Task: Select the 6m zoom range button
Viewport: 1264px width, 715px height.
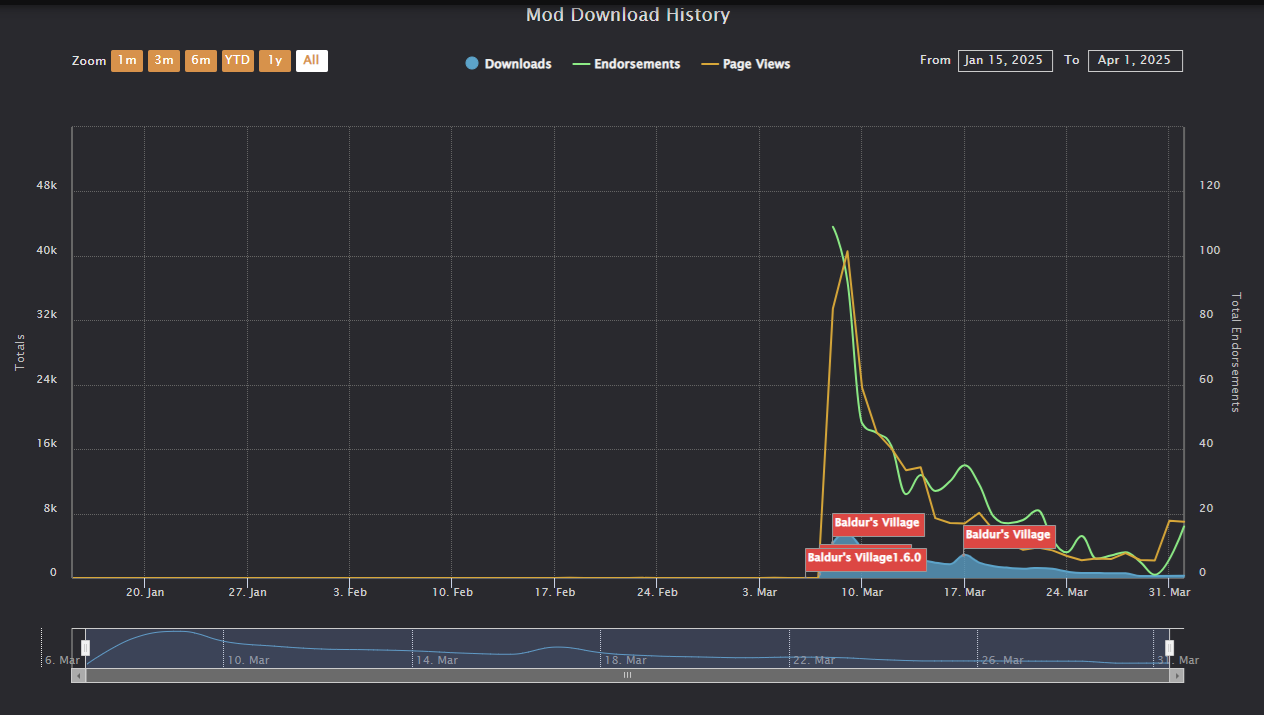Action: pos(201,61)
